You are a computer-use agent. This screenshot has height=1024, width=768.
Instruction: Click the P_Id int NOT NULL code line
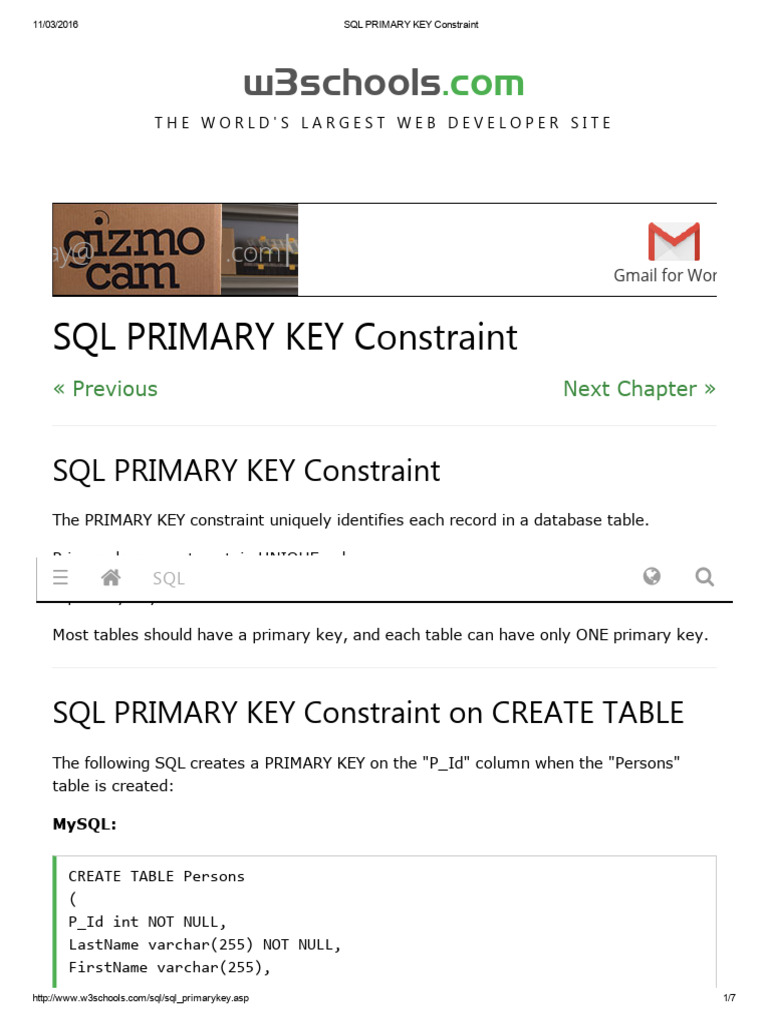click(x=148, y=922)
